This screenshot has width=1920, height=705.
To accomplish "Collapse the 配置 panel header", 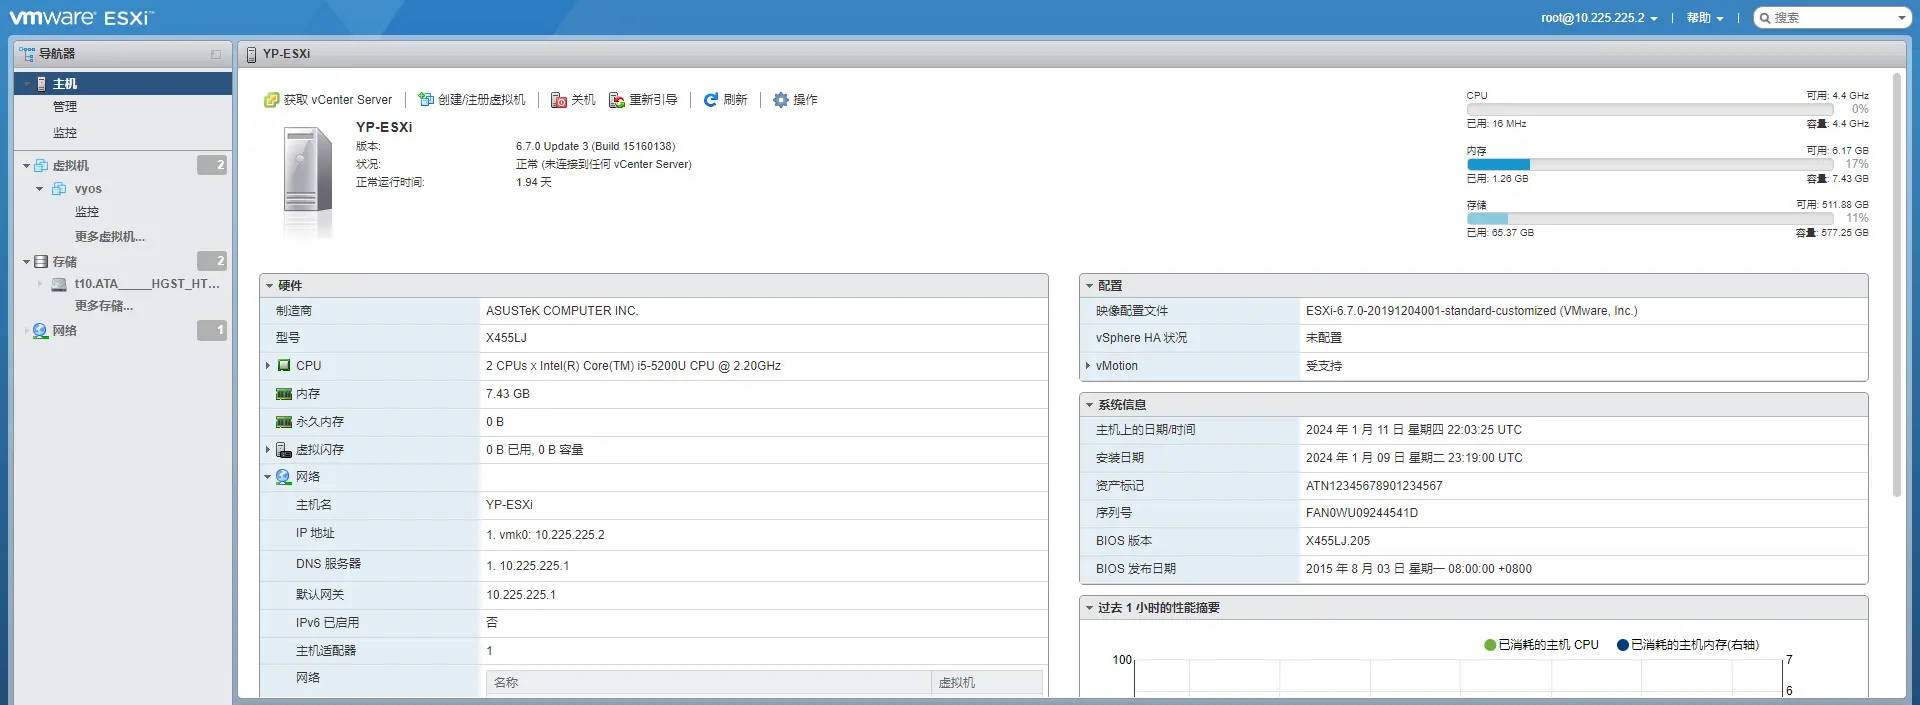I will point(1089,286).
